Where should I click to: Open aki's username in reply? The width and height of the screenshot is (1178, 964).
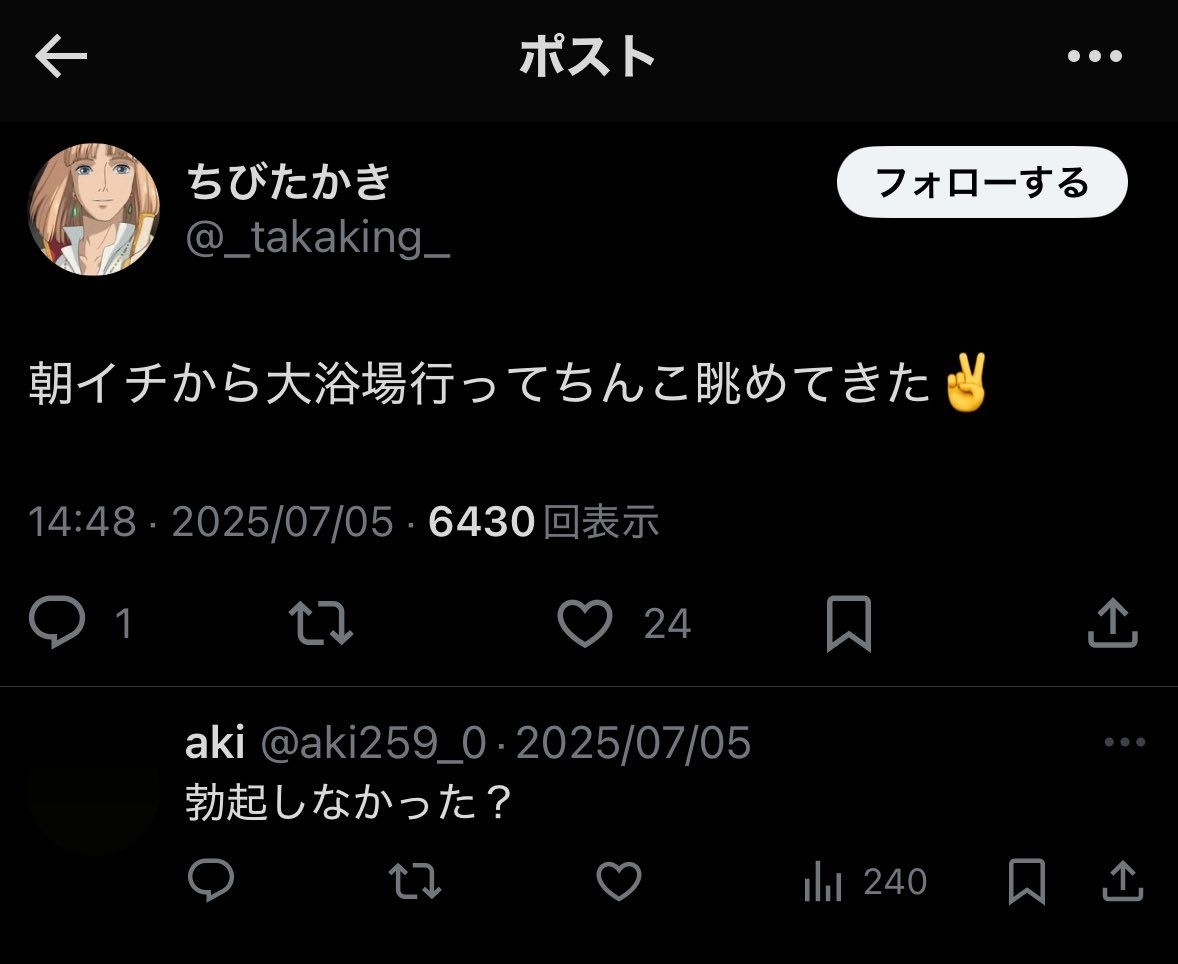(215, 743)
